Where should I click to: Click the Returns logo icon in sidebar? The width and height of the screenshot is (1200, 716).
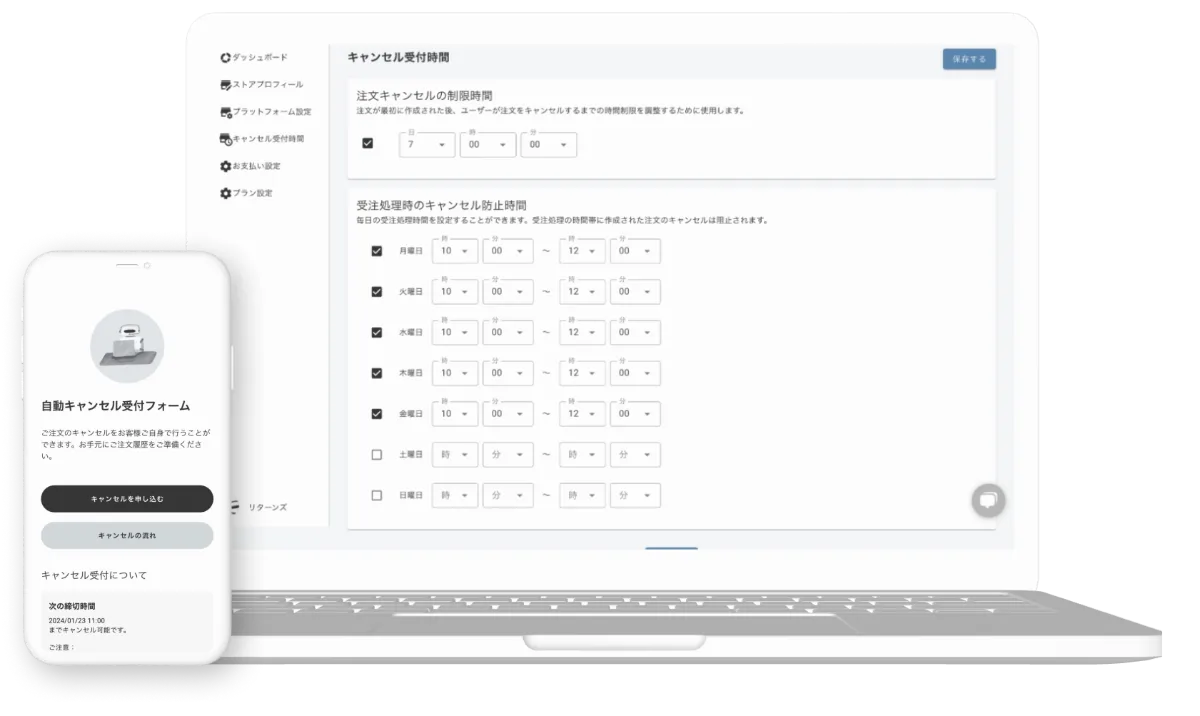234,507
